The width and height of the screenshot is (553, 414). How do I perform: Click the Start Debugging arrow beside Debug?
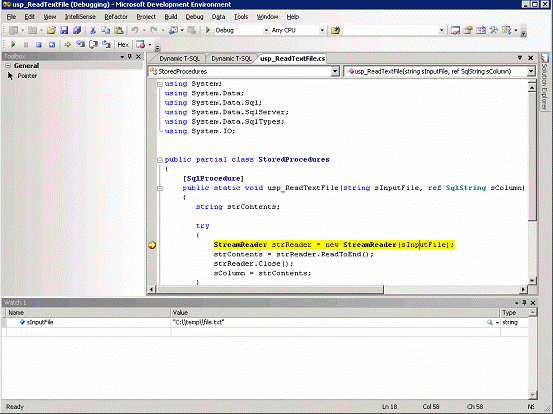coord(208,30)
